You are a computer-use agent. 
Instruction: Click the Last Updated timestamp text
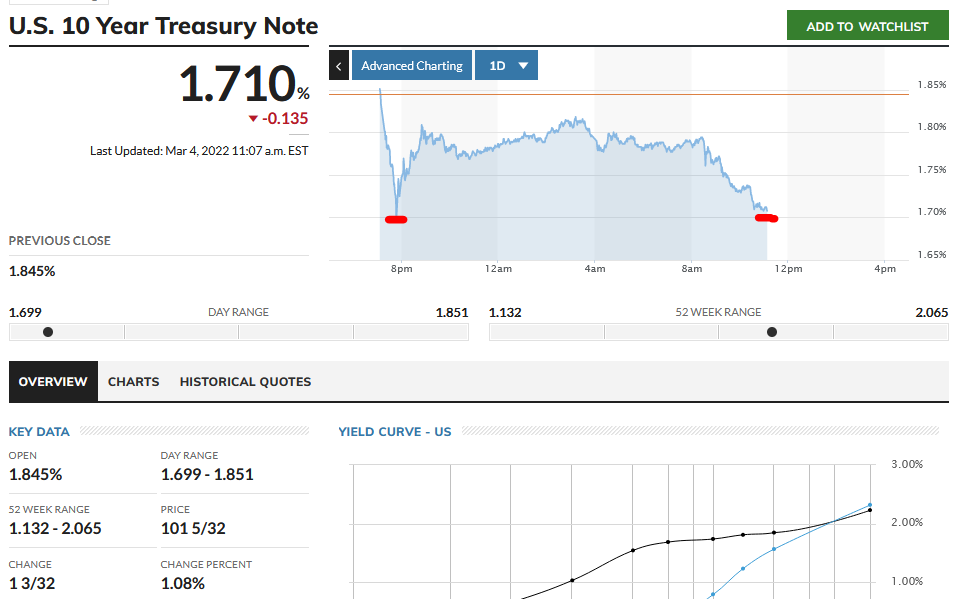click(199, 151)
